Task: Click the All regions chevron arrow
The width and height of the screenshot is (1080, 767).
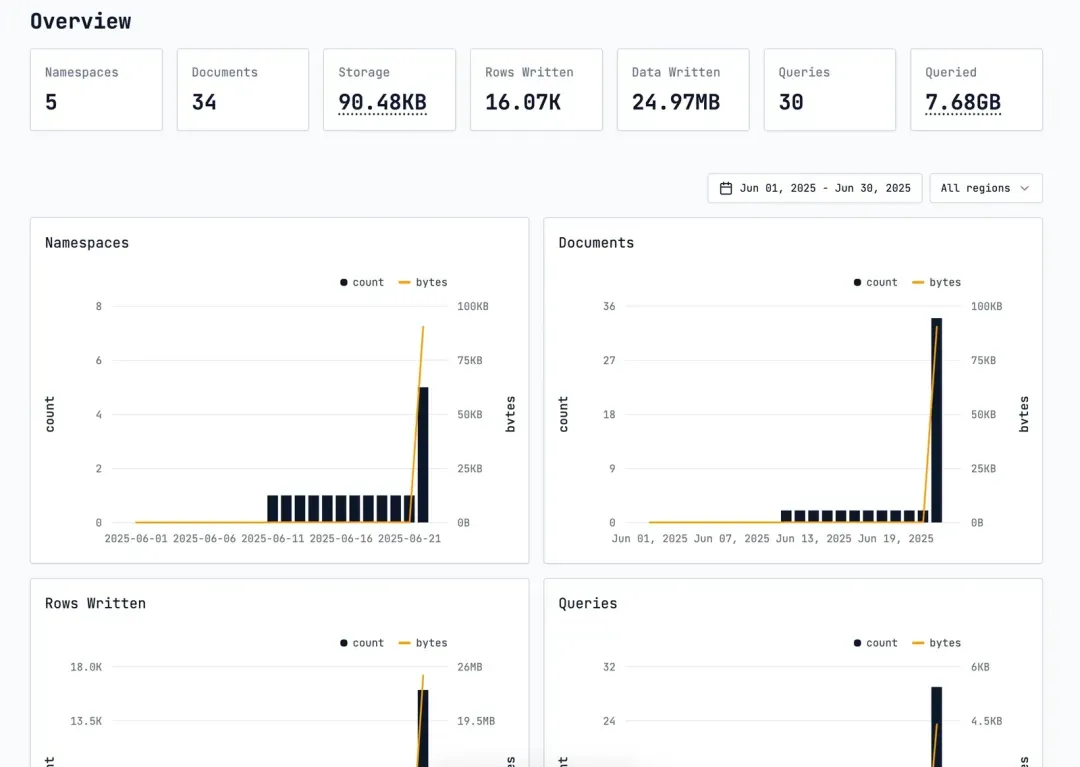Action: tap(1024, 188)
